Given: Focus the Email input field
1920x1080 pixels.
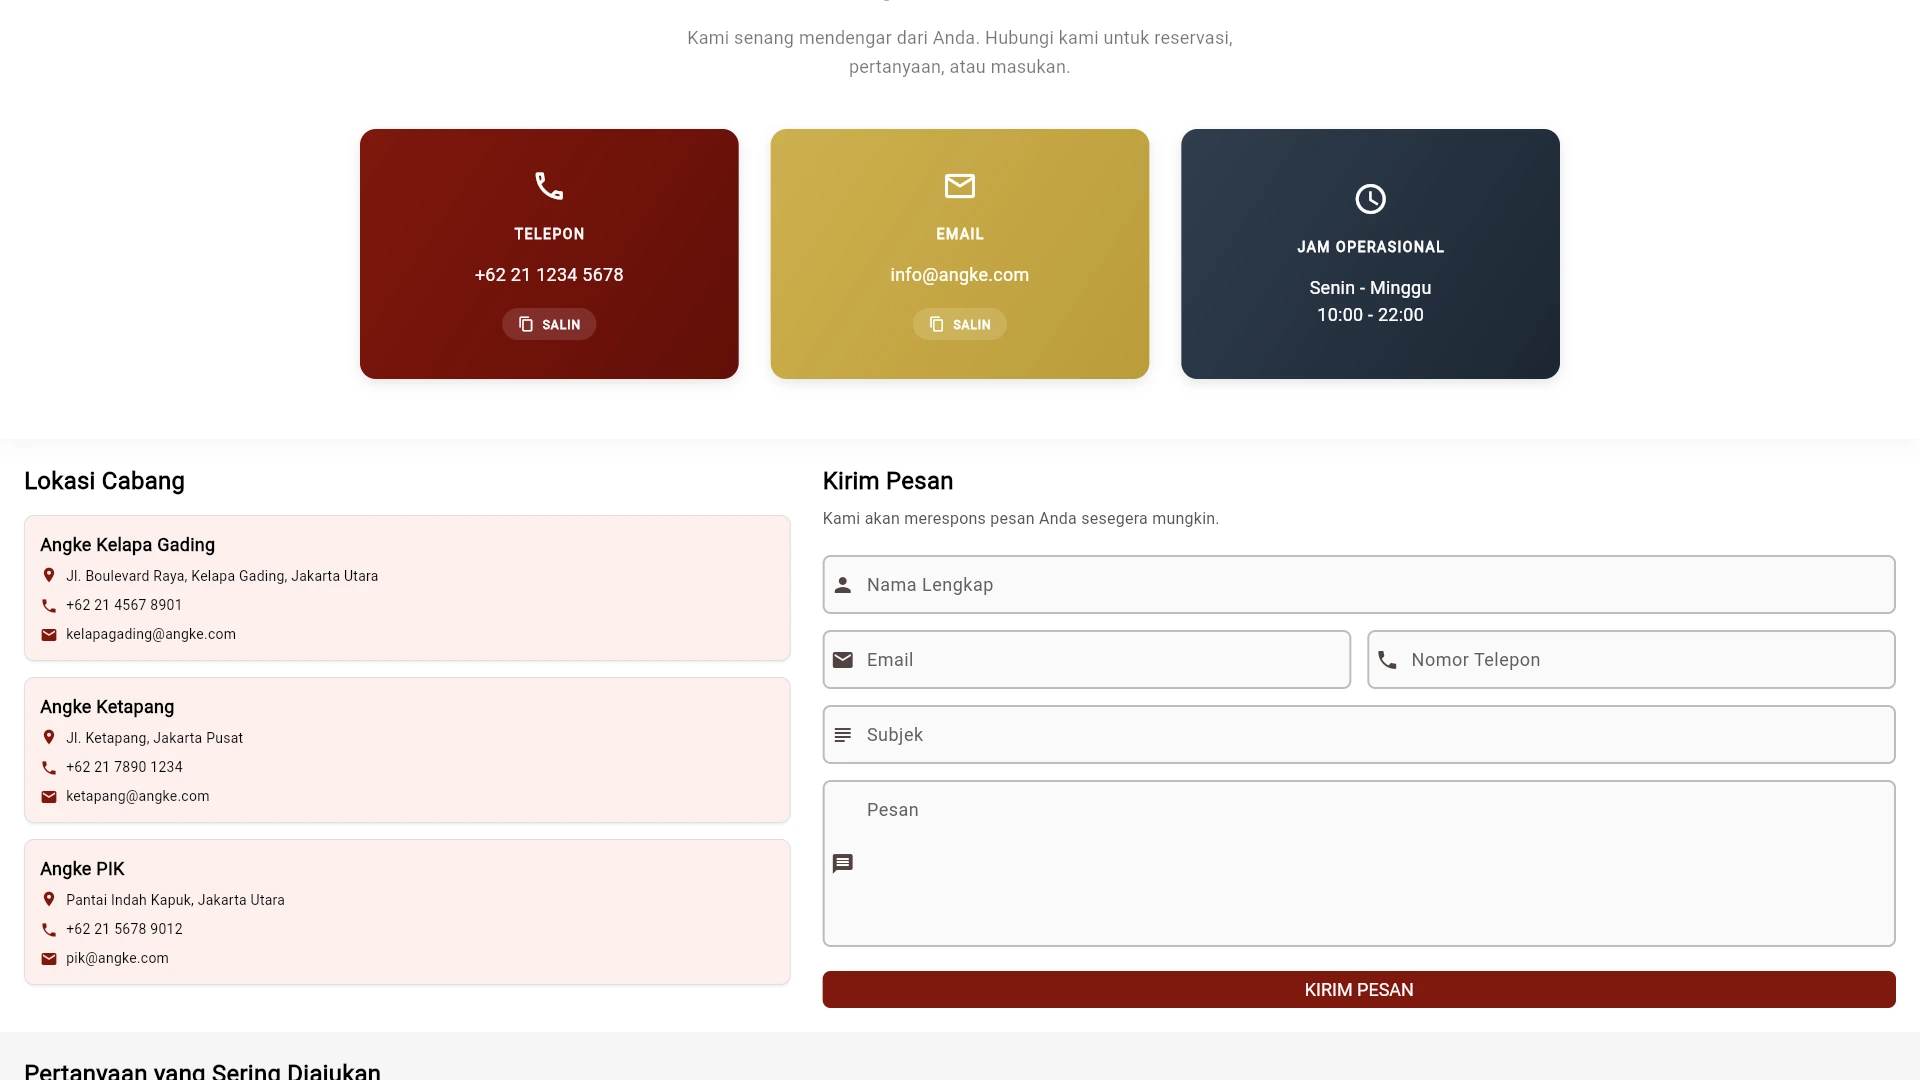Looking at the screenshot, I should tap(1100, 660).
